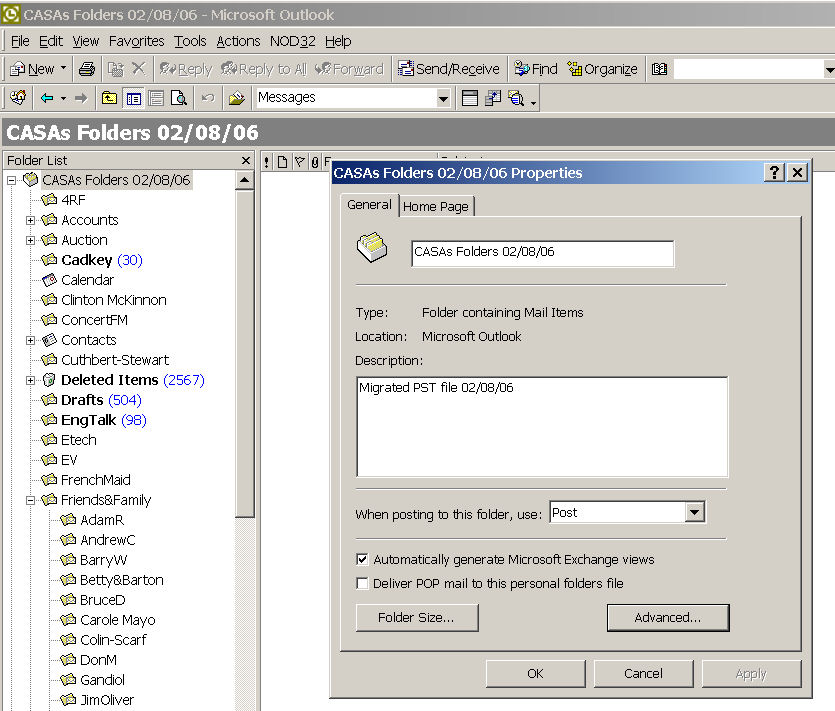Open the Tools menu
Screen dimensions: 835x711
pyautogui.click(x=190, y=41)
